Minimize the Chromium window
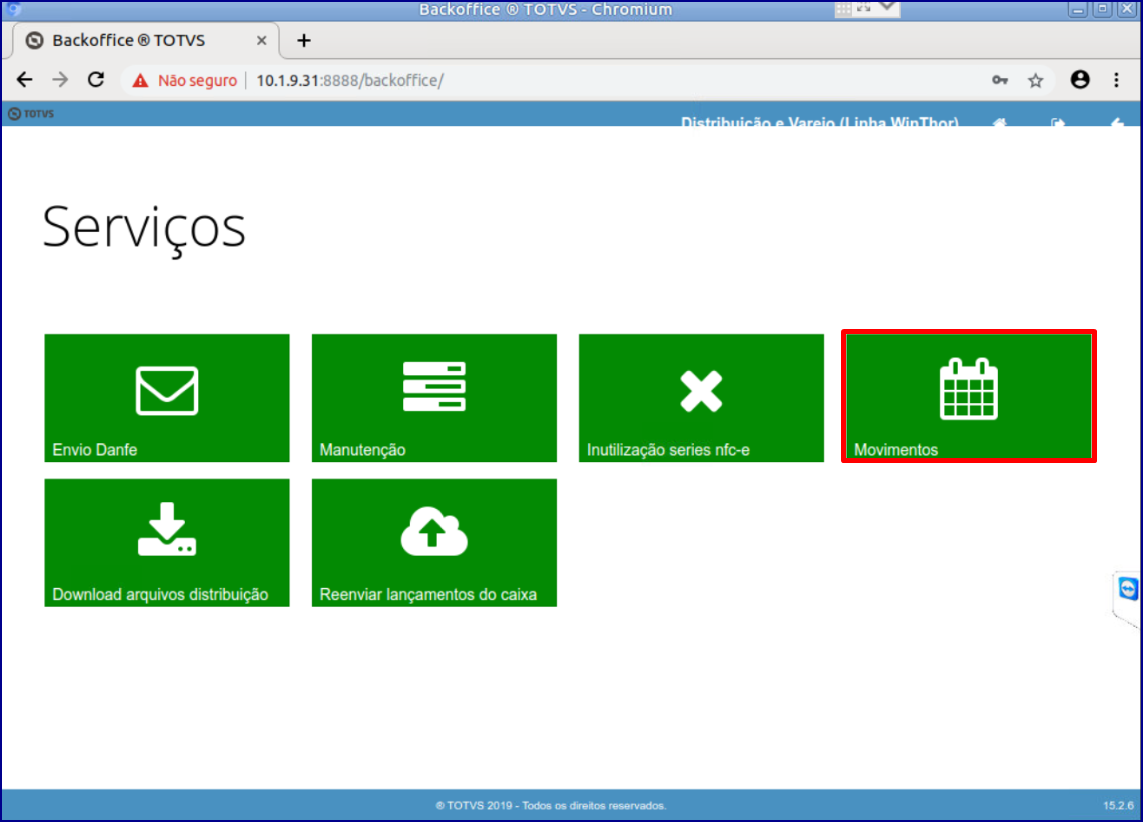This screenshot has height=822, width=1143. 1077,9
